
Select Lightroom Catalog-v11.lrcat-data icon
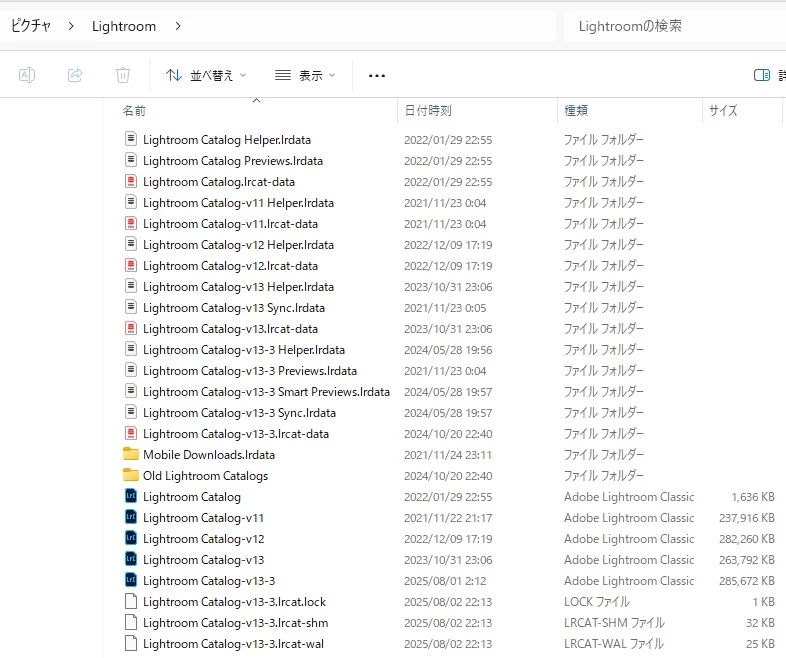130,223
